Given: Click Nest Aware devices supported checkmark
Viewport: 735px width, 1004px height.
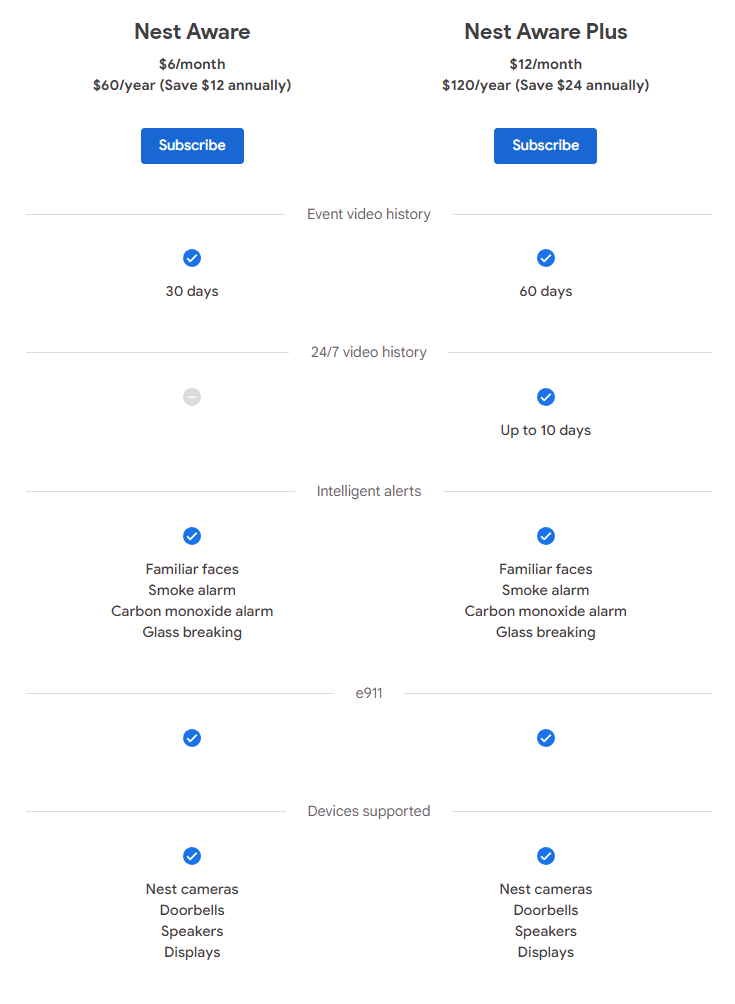Looking at the screenshot, I should pyautogui.click(x=192, y=856).
